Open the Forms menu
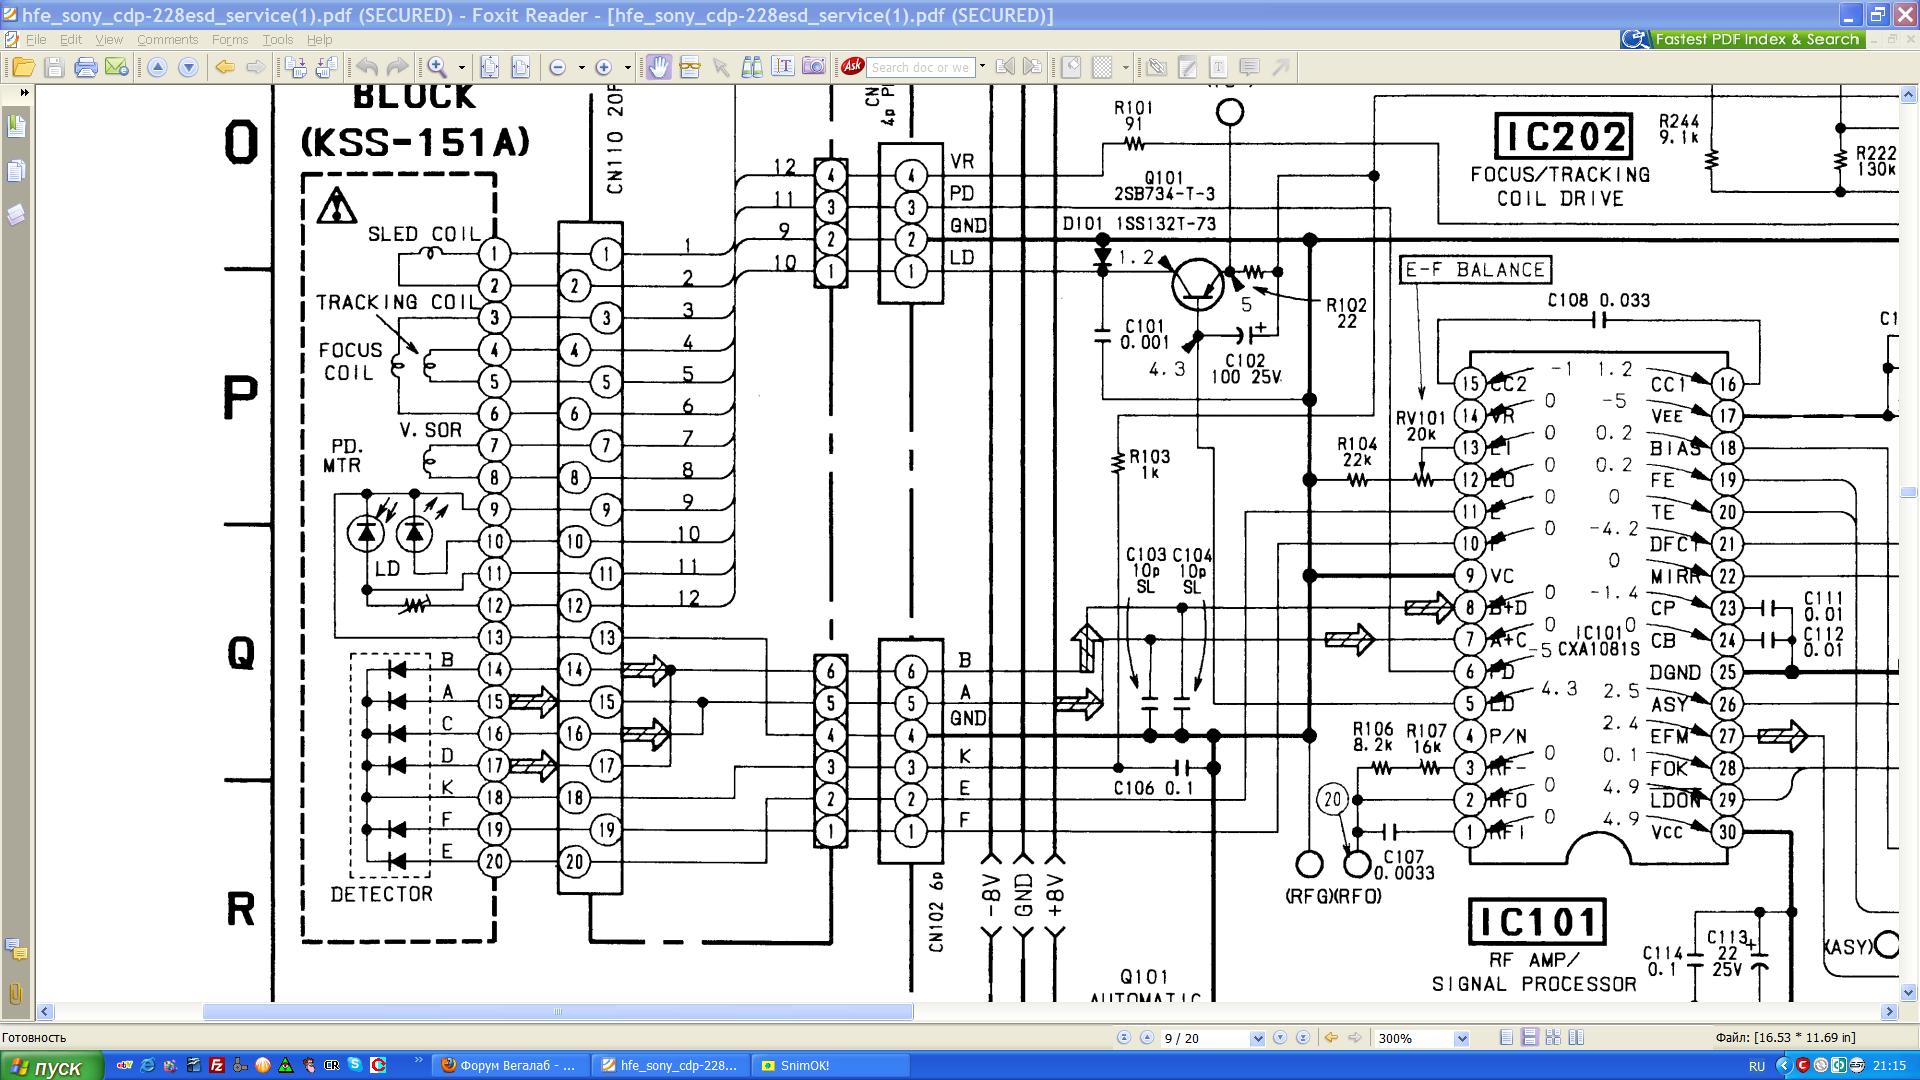 230,40
